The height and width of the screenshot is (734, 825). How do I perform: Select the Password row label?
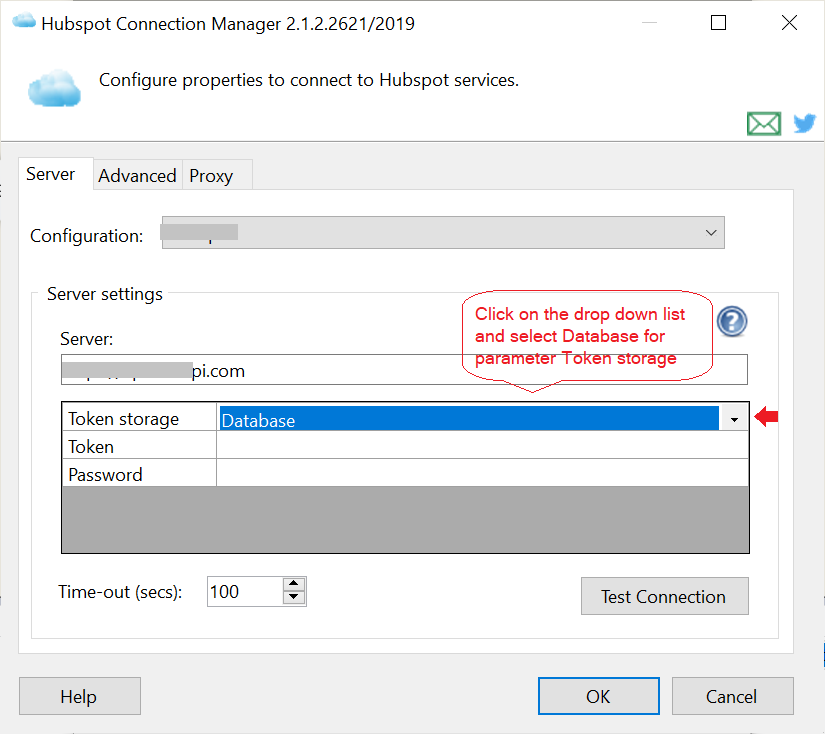pos(139,474)
